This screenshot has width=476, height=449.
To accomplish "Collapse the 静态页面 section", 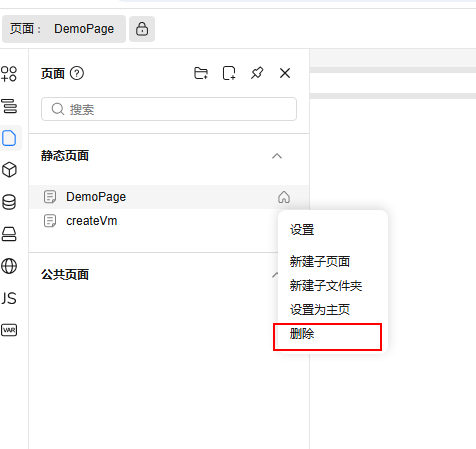I will click(x=277, y=156).
